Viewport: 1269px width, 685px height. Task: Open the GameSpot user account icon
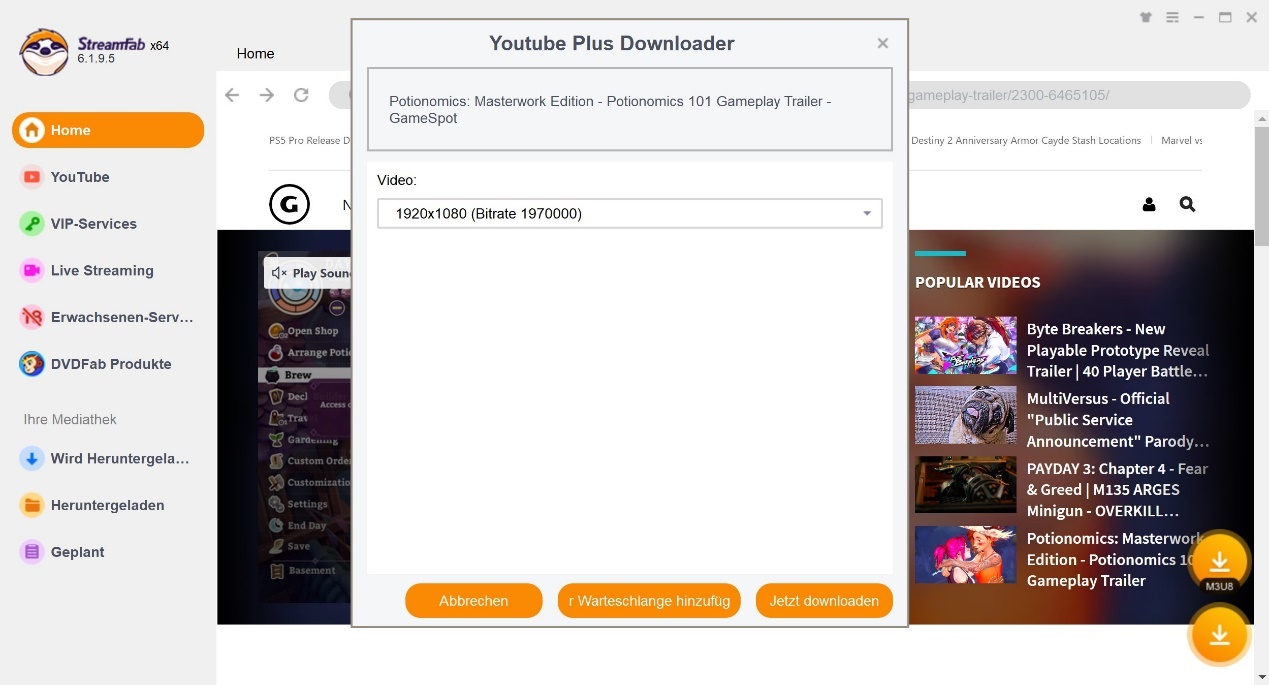tap(1149, 204)
